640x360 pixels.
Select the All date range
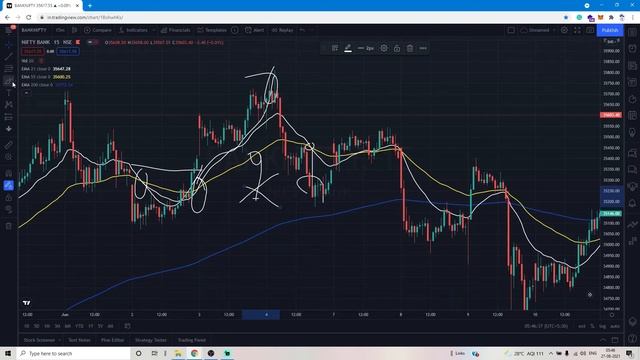tap(110, 326)
